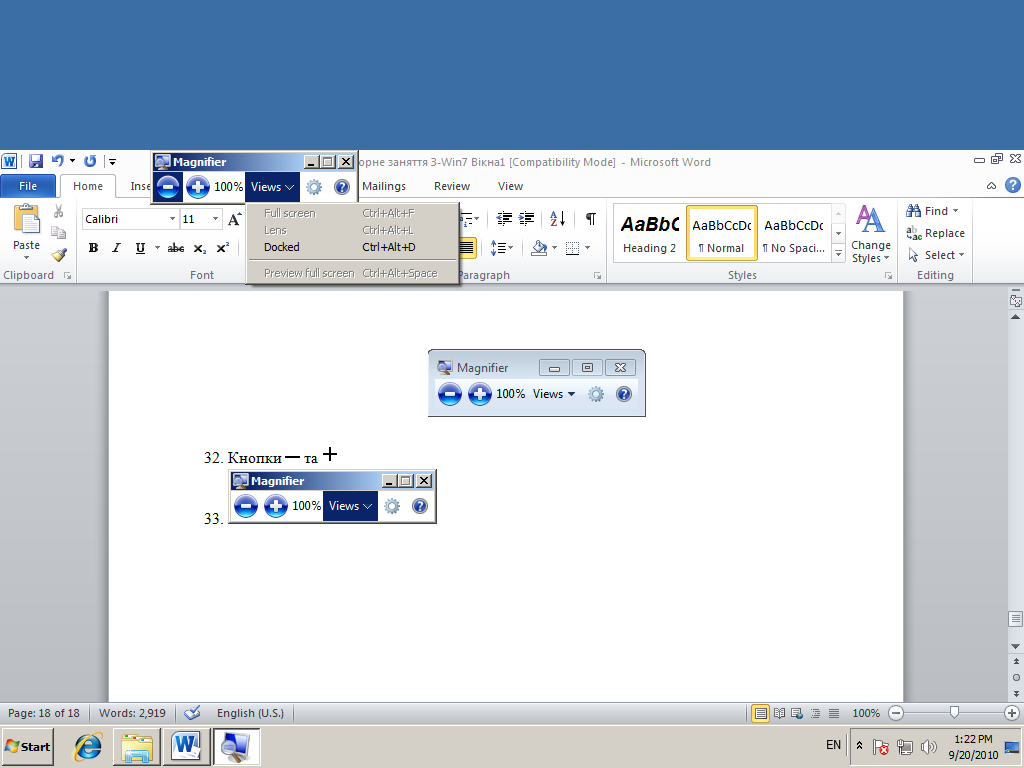Switch to Print Layout view in status bar
The height and width of the screenshot is (768, 1024).
(x=760, y=713)
